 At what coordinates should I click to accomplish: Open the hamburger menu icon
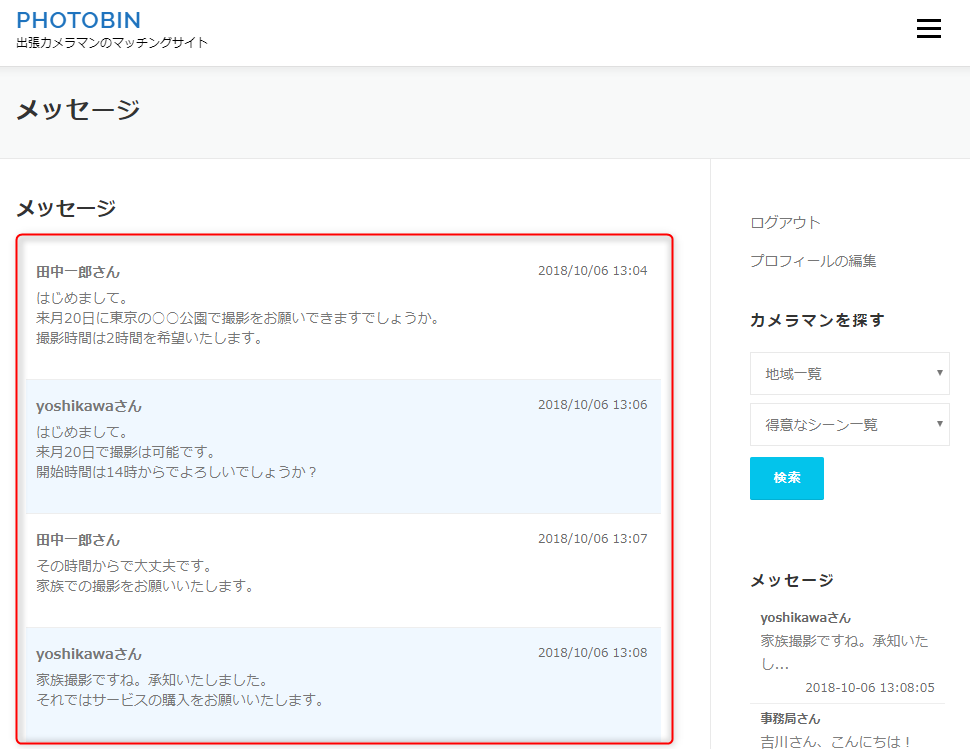click(x=928, y=29)
